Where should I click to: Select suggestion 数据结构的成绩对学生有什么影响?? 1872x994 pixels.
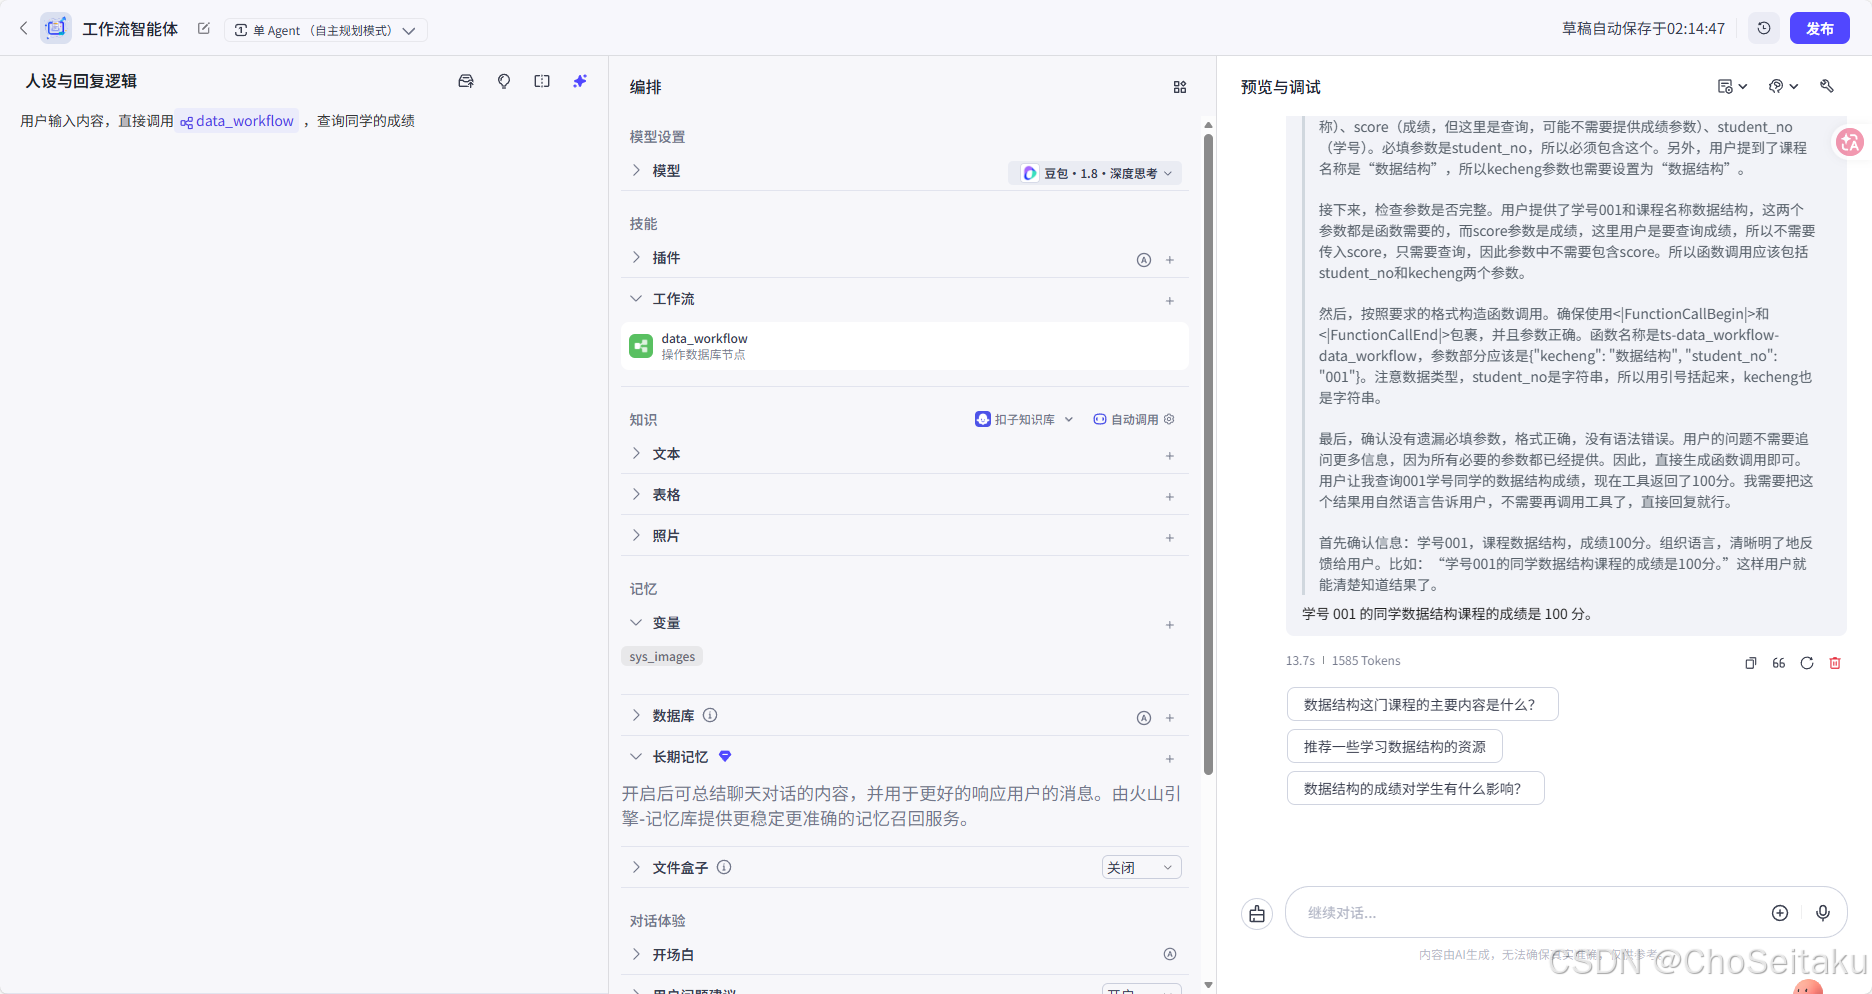(1415, 789)
